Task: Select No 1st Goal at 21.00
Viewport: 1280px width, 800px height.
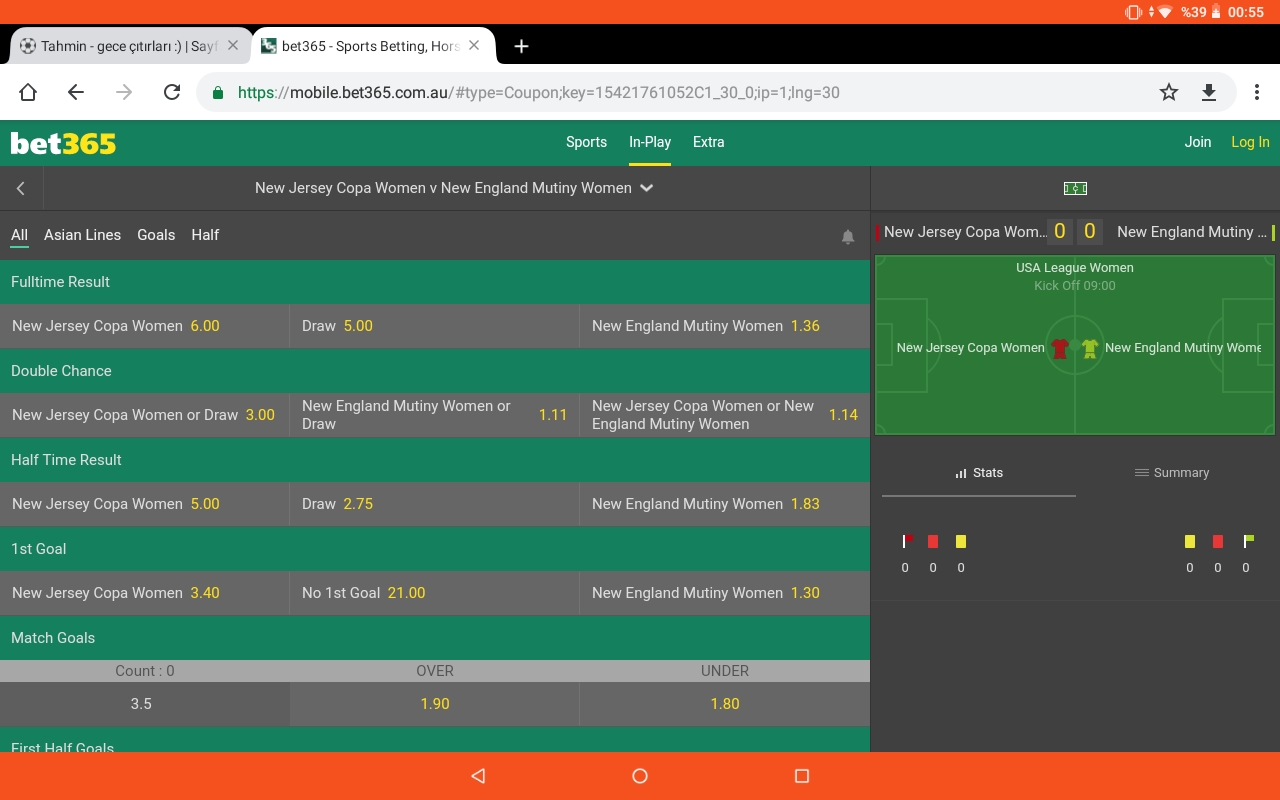Action: tap(435, 593)
